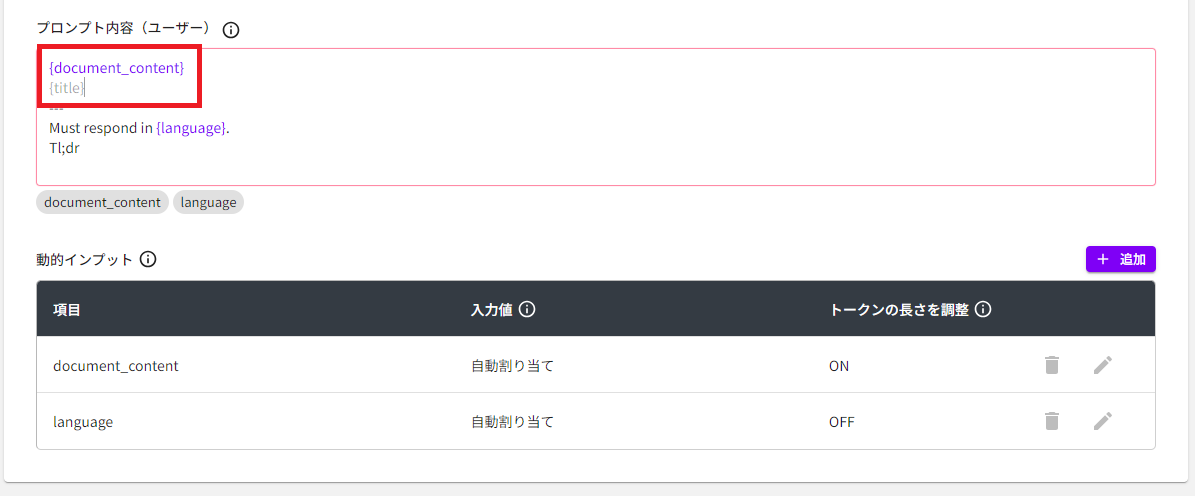Click the {title} placeholder text

[x=66, y=88]
